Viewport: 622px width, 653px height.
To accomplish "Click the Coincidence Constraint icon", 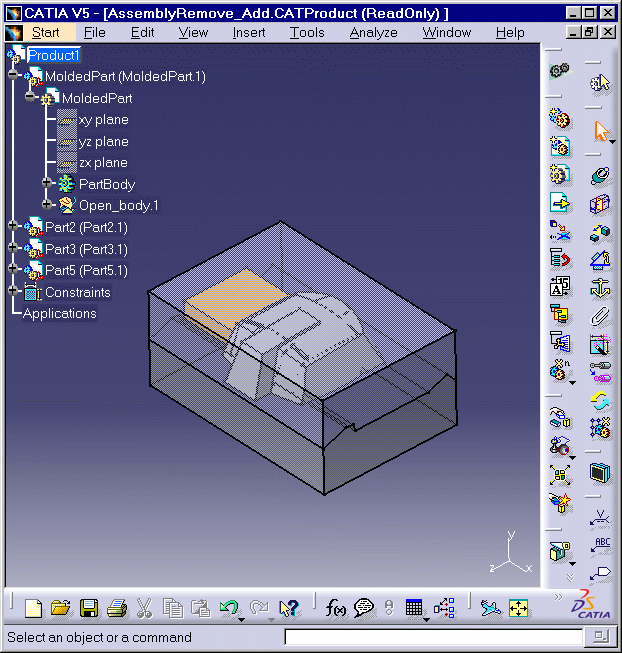I will pos(600,175).
